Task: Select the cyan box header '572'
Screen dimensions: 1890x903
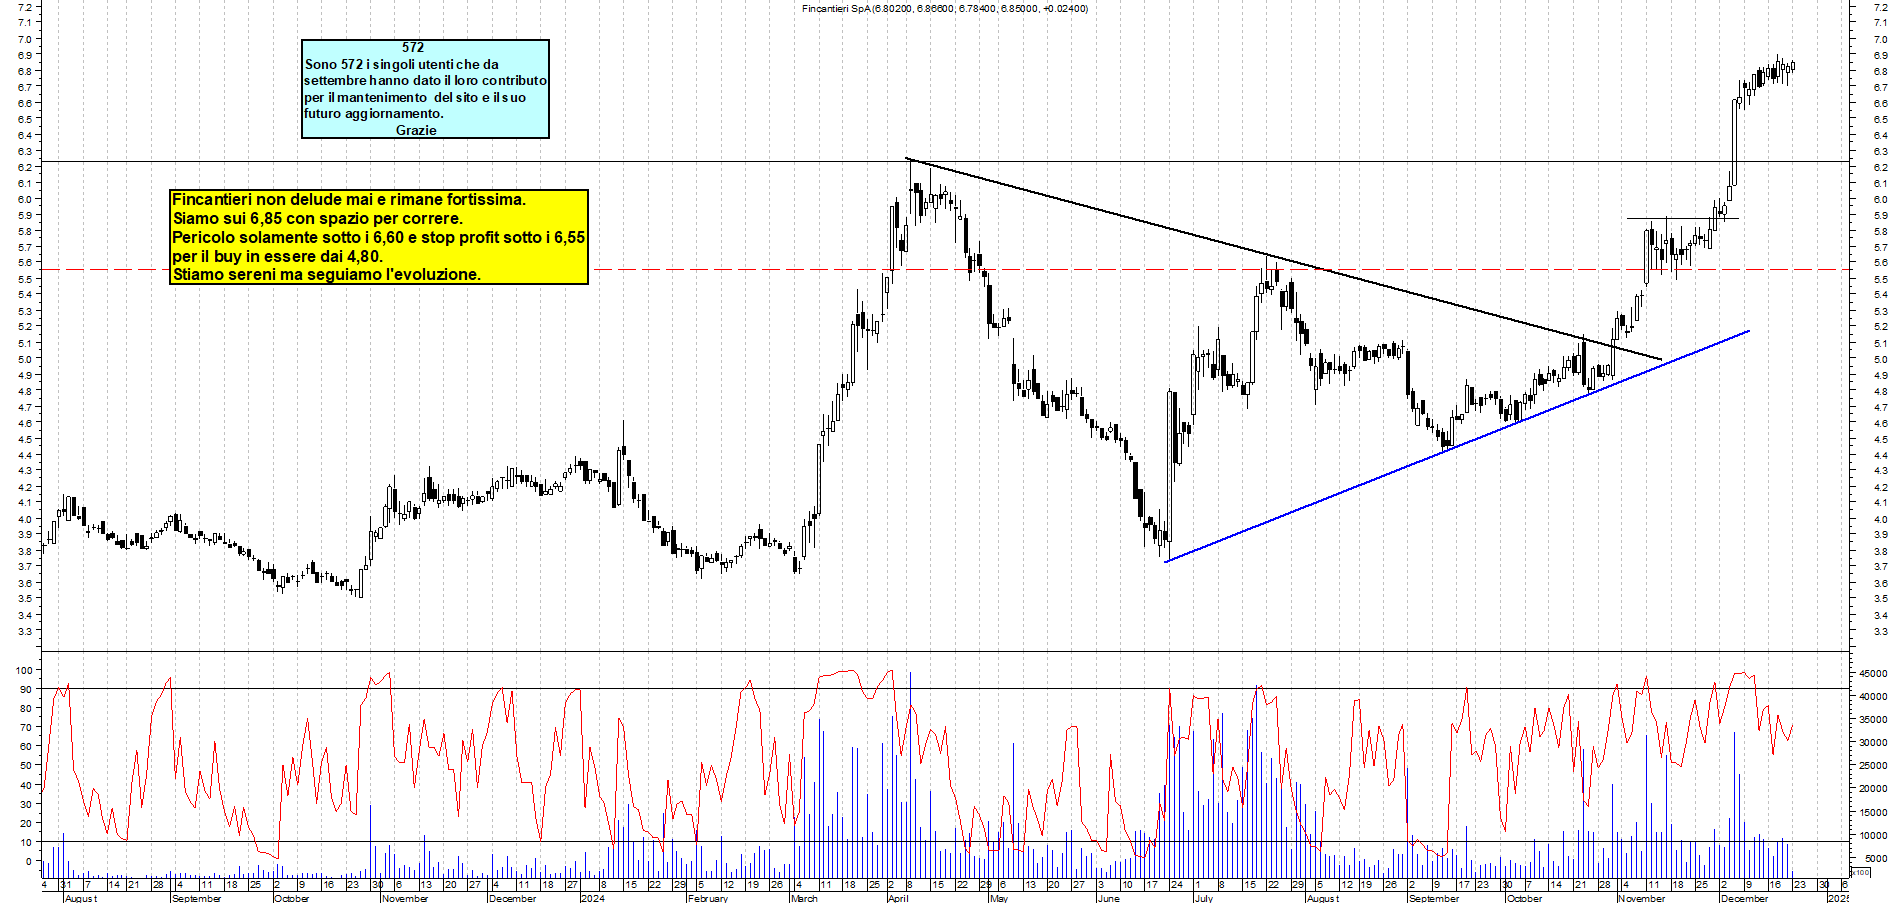Action: [x=413, y=47]
